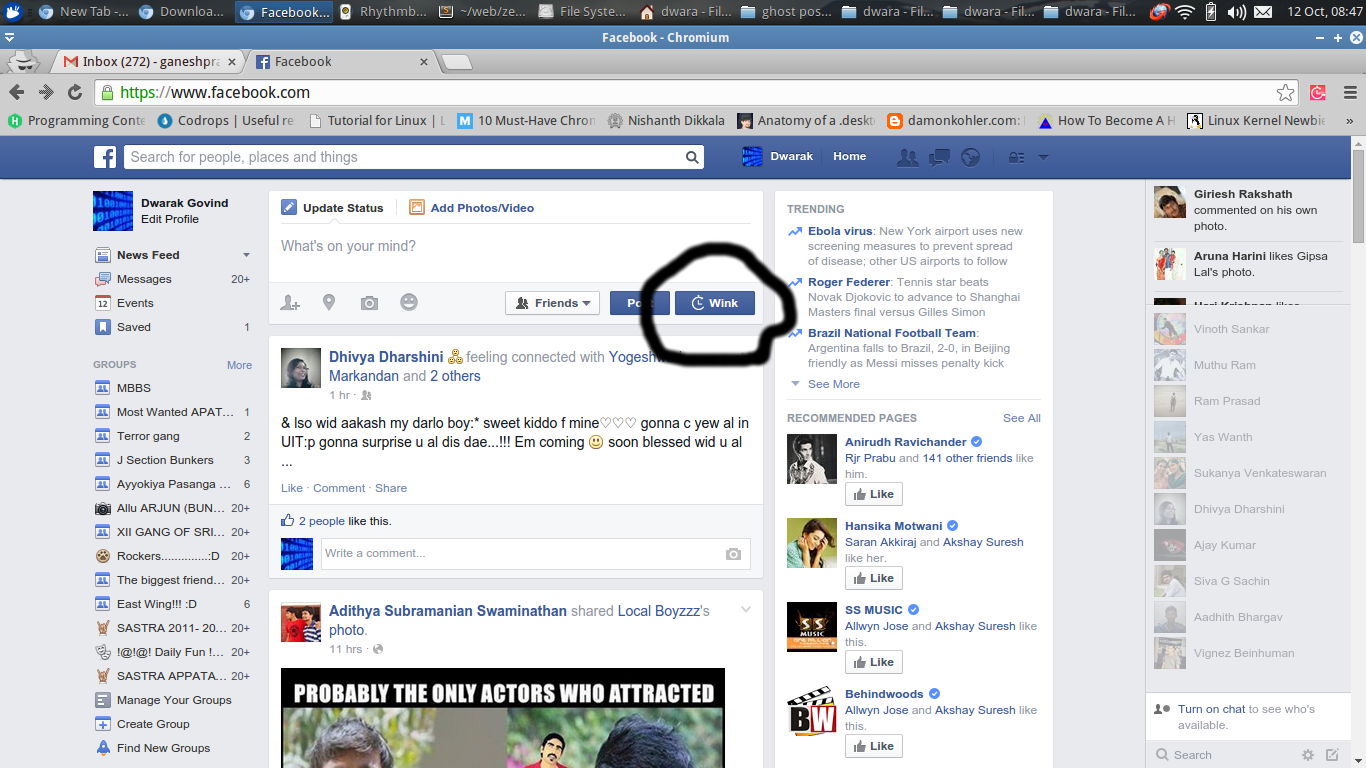Screen dimensions: 1366x768
Task: Like Hansika Motwani page
Action: click(874, 578)
